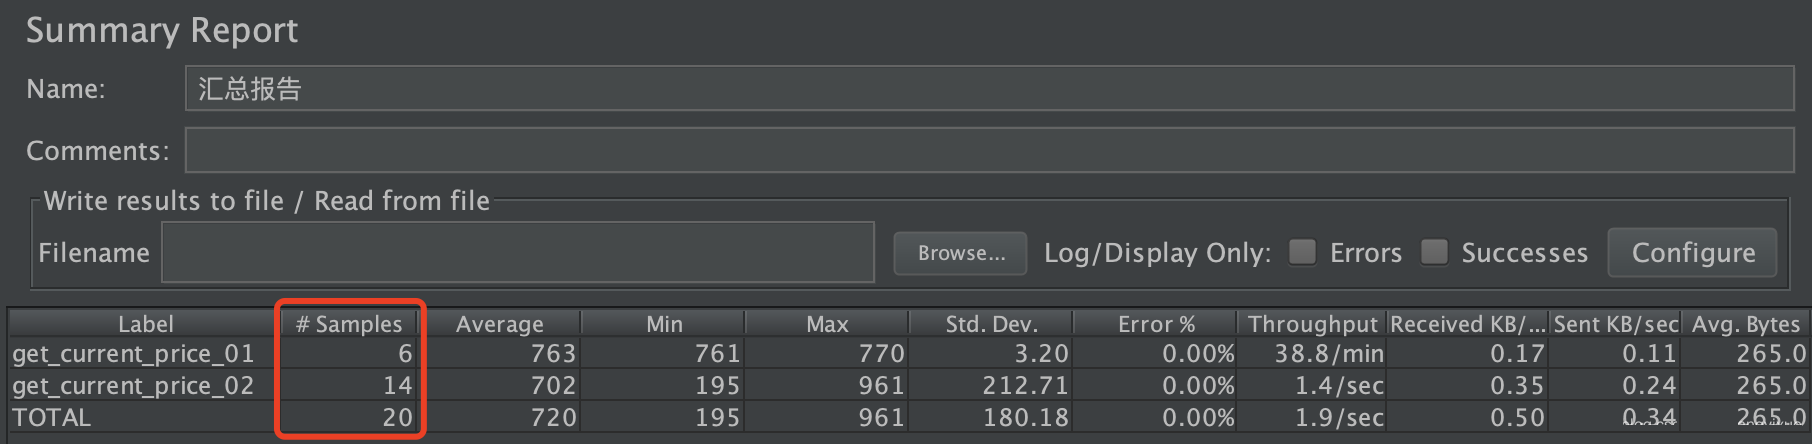
Task: Focus the Comments input field
Action: pos(988,151)
